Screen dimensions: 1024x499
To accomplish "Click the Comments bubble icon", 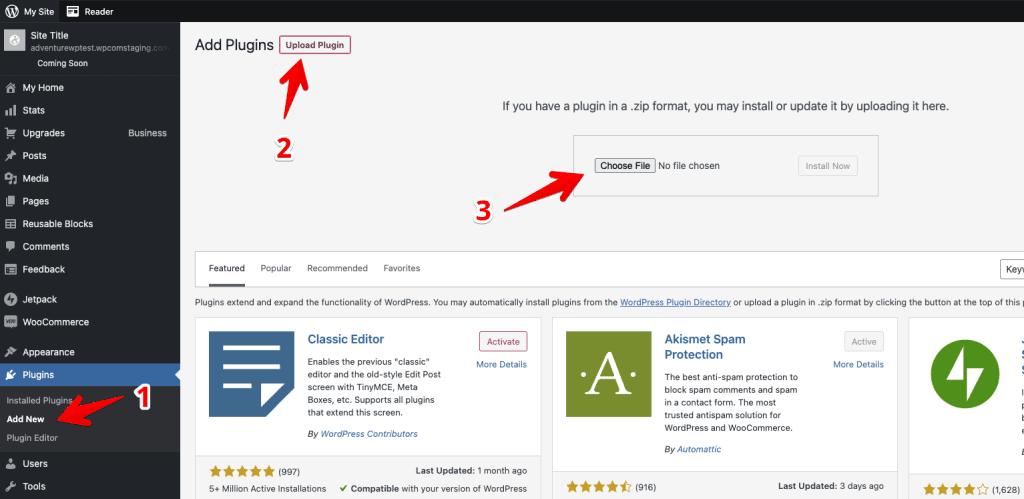I will point(10,246).
